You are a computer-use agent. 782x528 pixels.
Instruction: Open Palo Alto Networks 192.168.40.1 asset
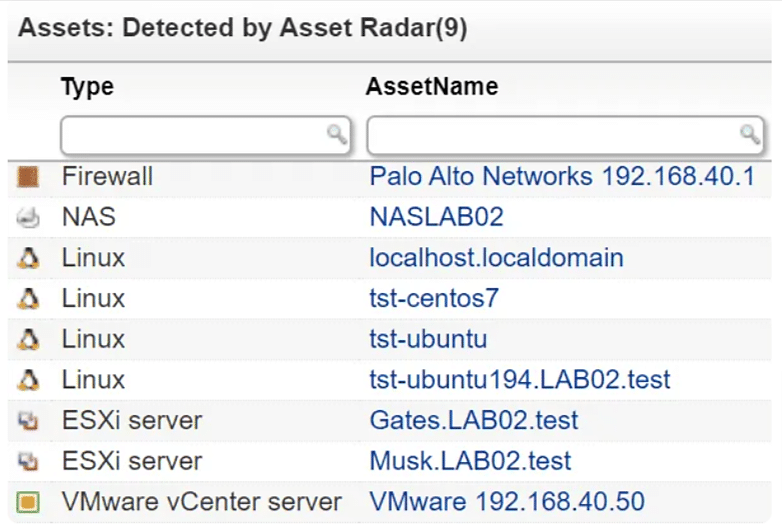pos(561,177)
